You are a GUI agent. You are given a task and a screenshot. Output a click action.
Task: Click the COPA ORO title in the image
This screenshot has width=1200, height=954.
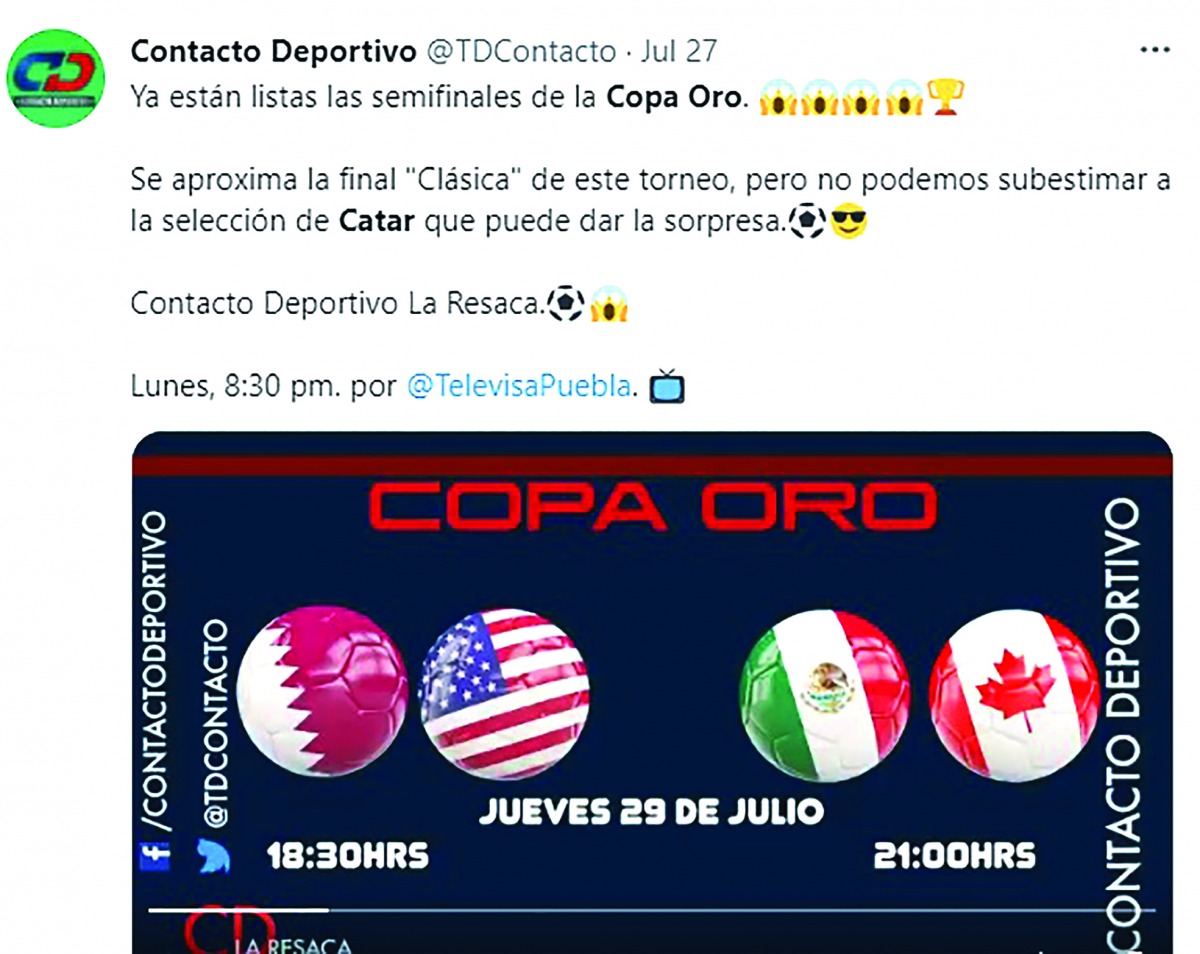pyautogui.click(x=652, y=506)
